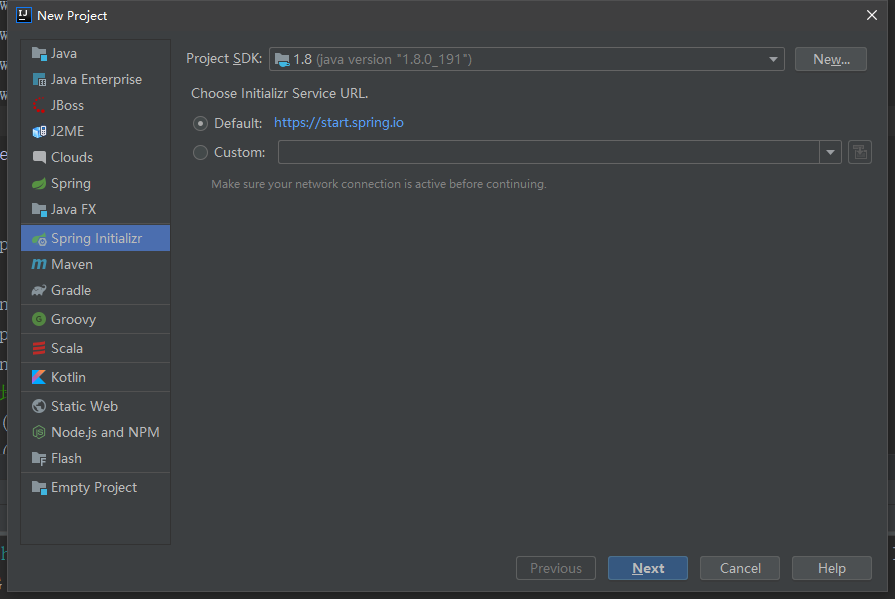Select the Clouds list item text
Image resolution: width=895 pixels, height=599 pixels.
tap(72, 158)
